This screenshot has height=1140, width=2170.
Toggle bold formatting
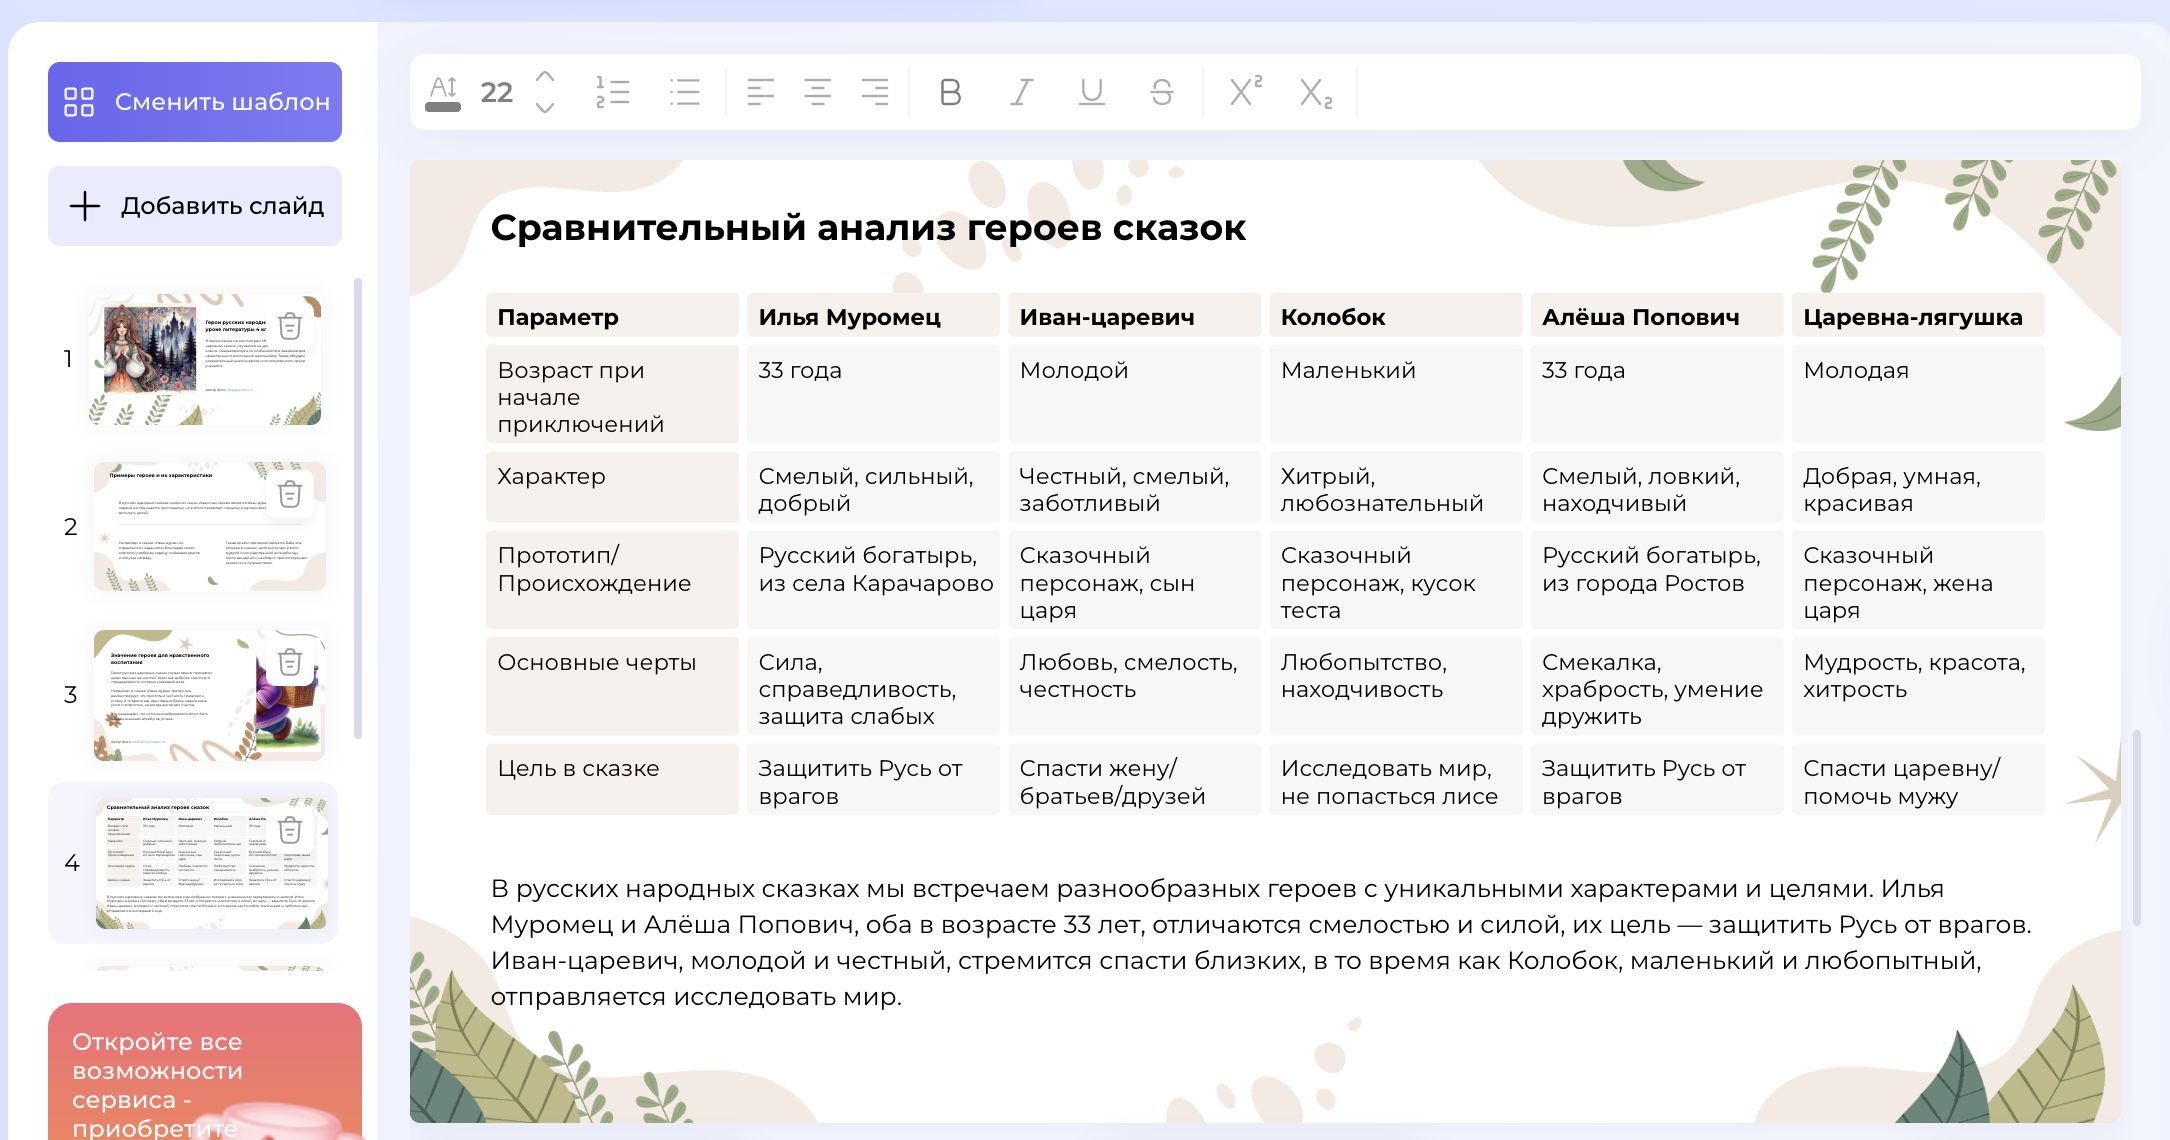coord(950,92)
